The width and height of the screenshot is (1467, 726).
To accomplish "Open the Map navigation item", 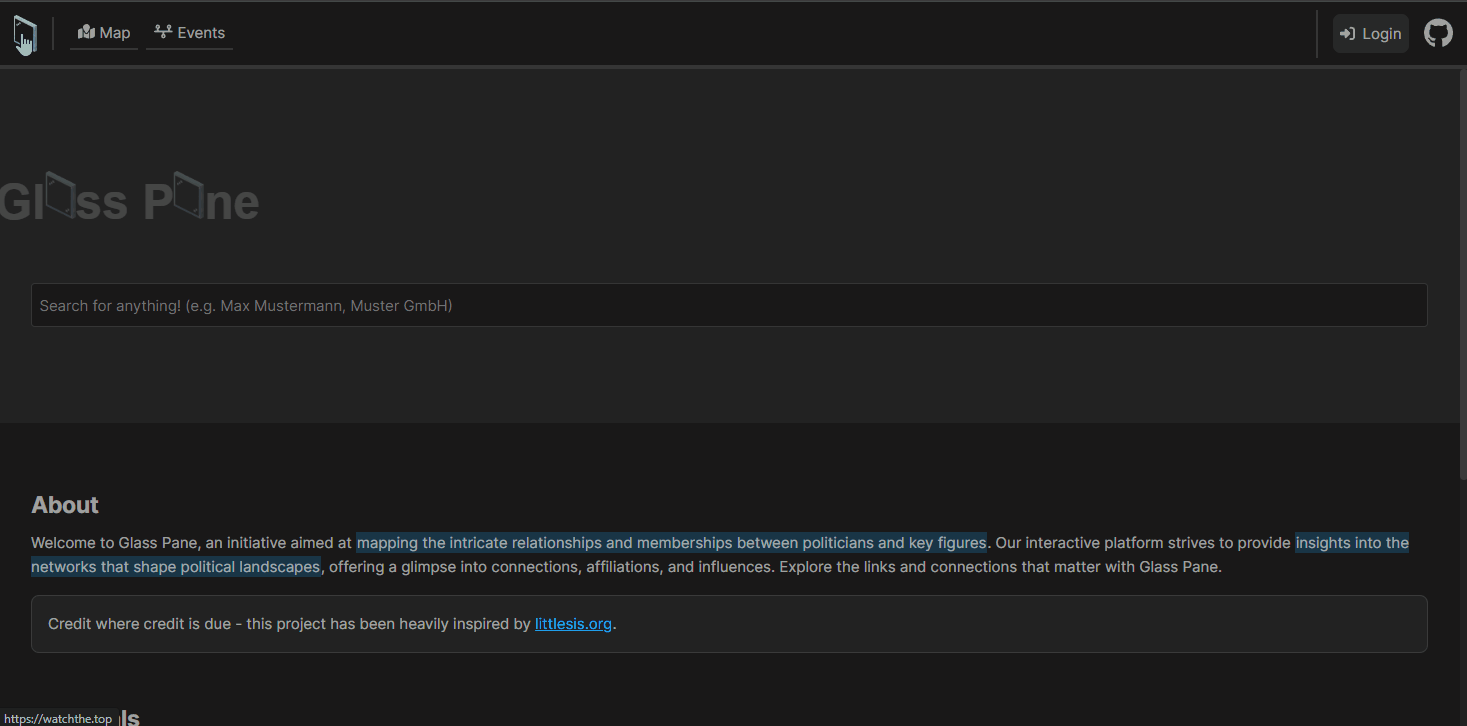I will click(x=104, y=33).
